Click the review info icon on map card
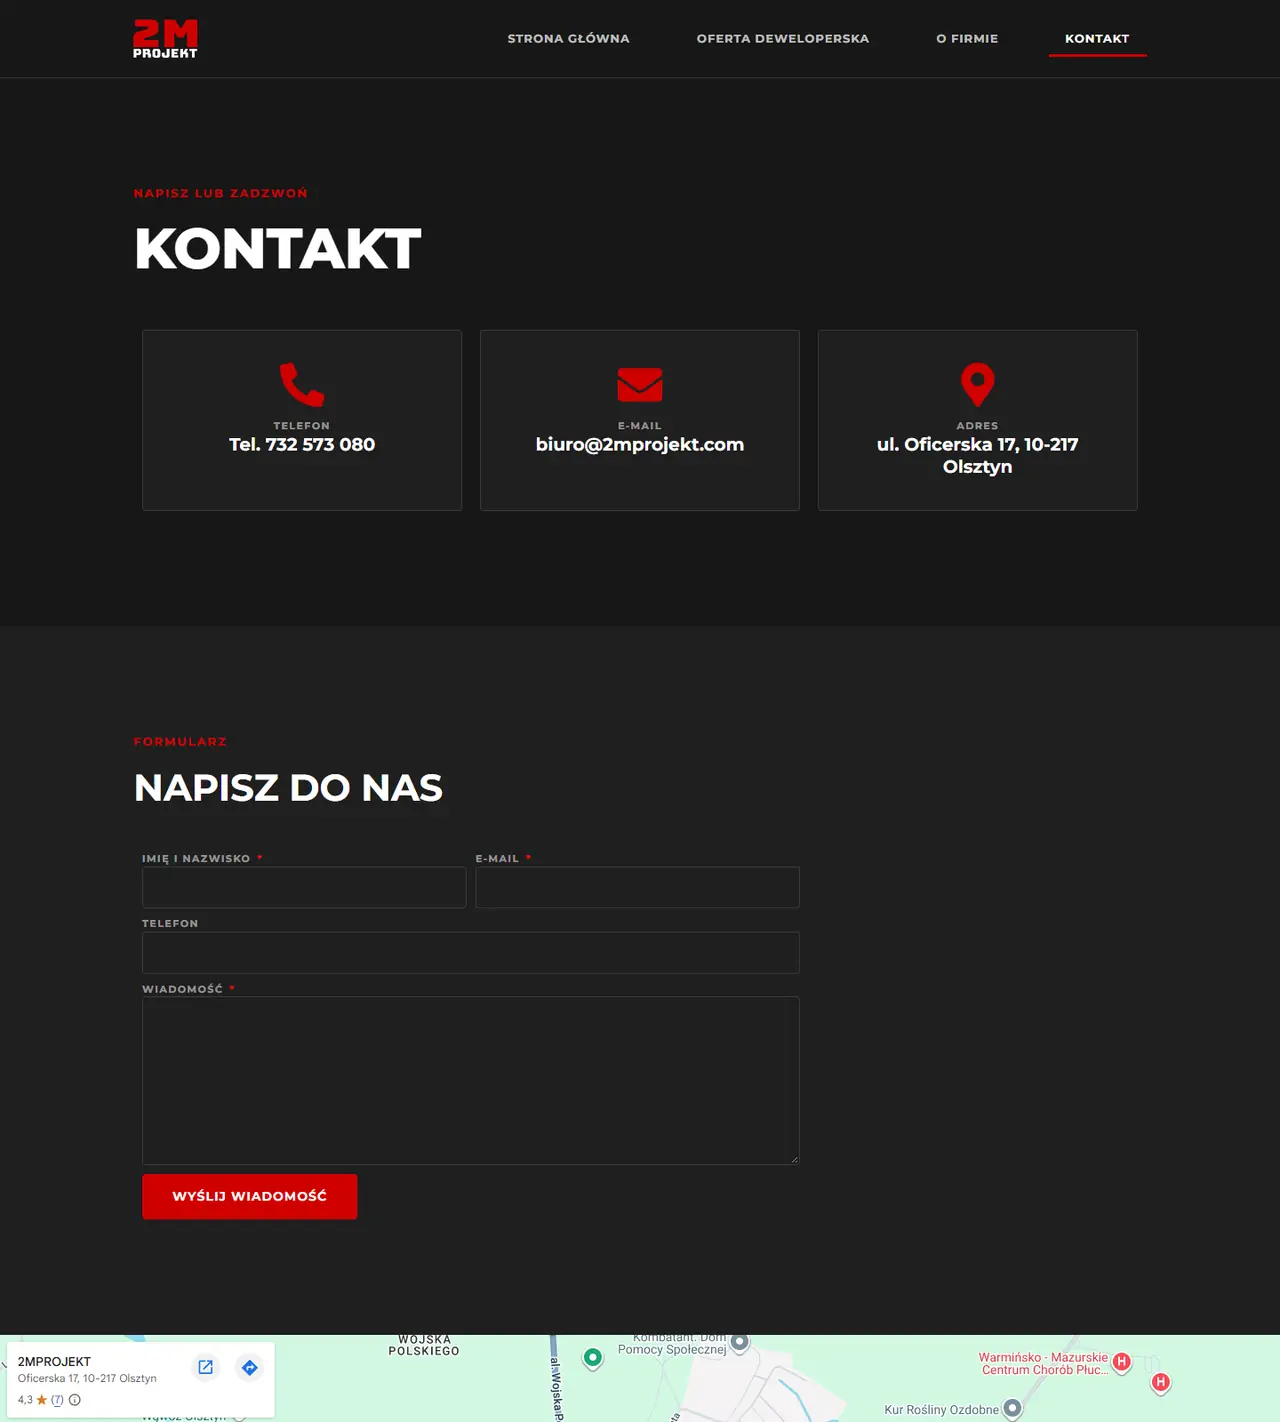Screen dimensions: 1280x1422 tap(75, 1400)
